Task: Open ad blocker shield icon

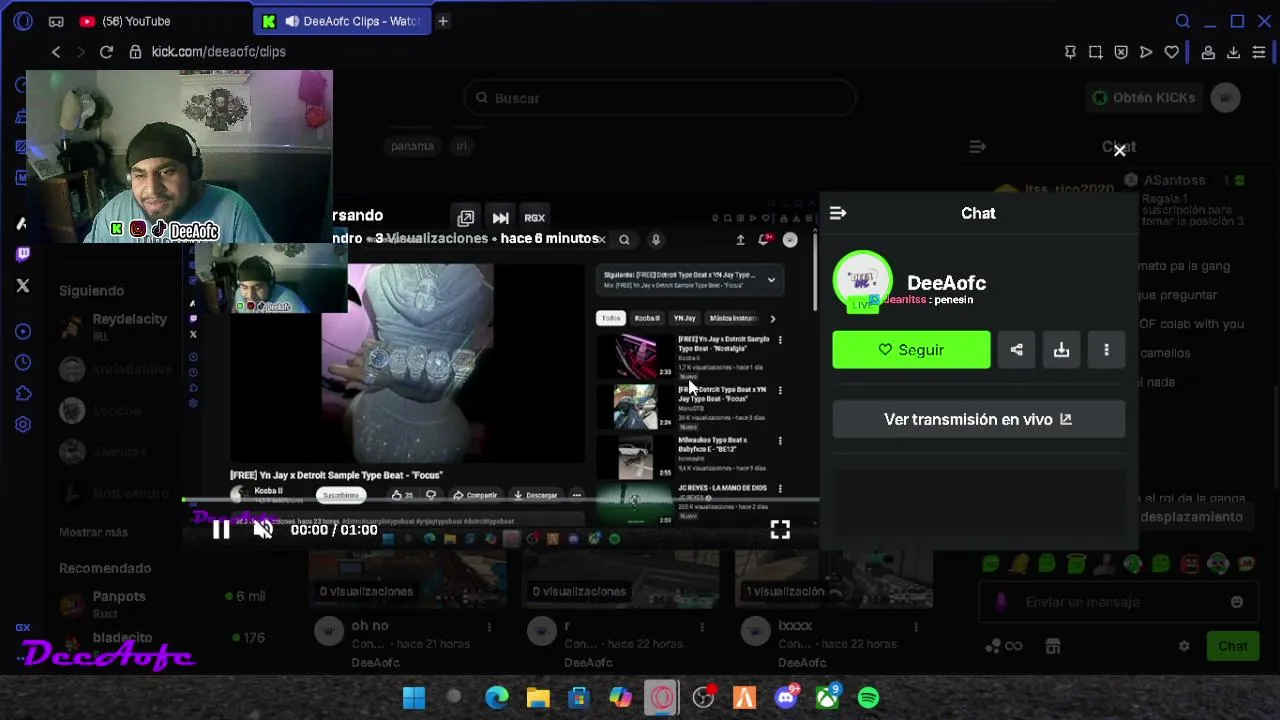Action: tap(1121, 52)
